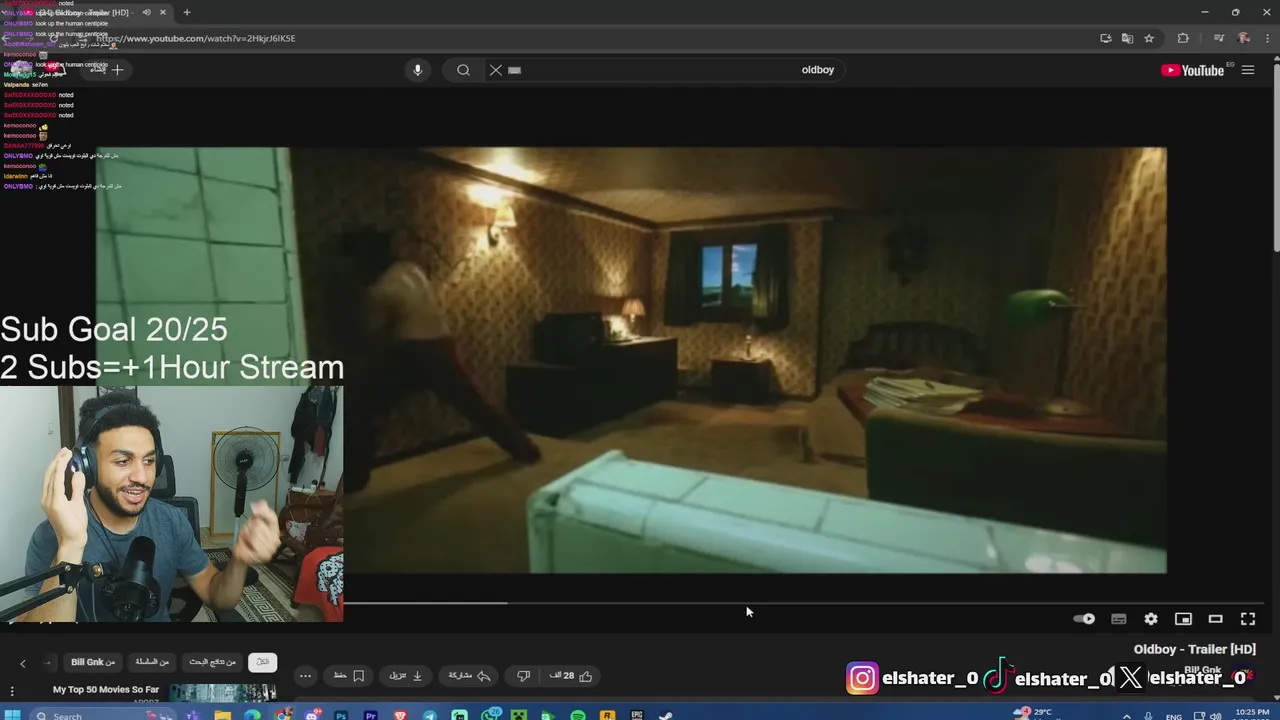Open Photoshop from the taskbar

(341, 715)
